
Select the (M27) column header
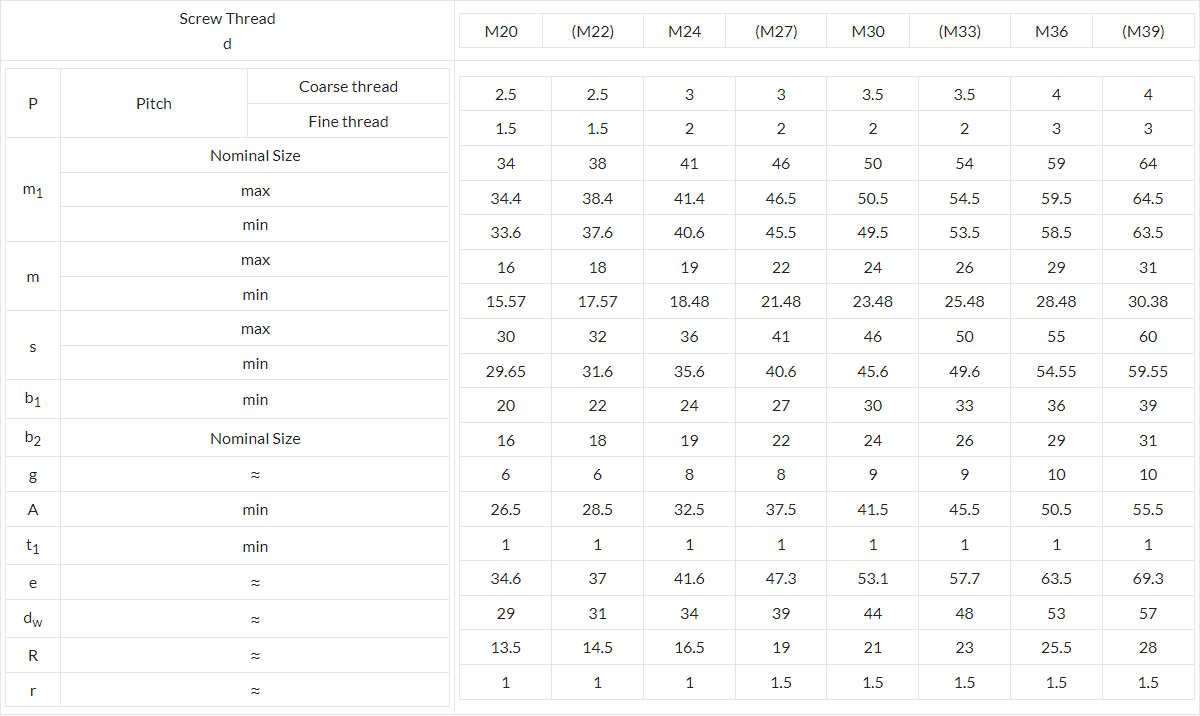[x=776, y=31]
